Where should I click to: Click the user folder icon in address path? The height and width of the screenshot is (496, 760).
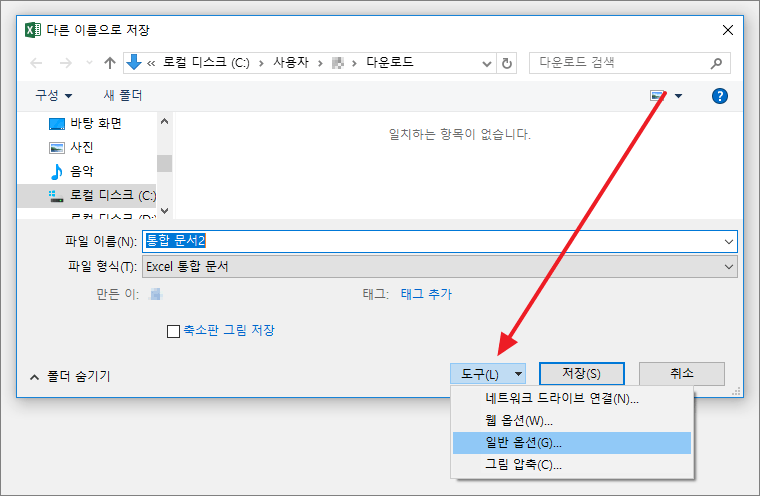[338, 63]
